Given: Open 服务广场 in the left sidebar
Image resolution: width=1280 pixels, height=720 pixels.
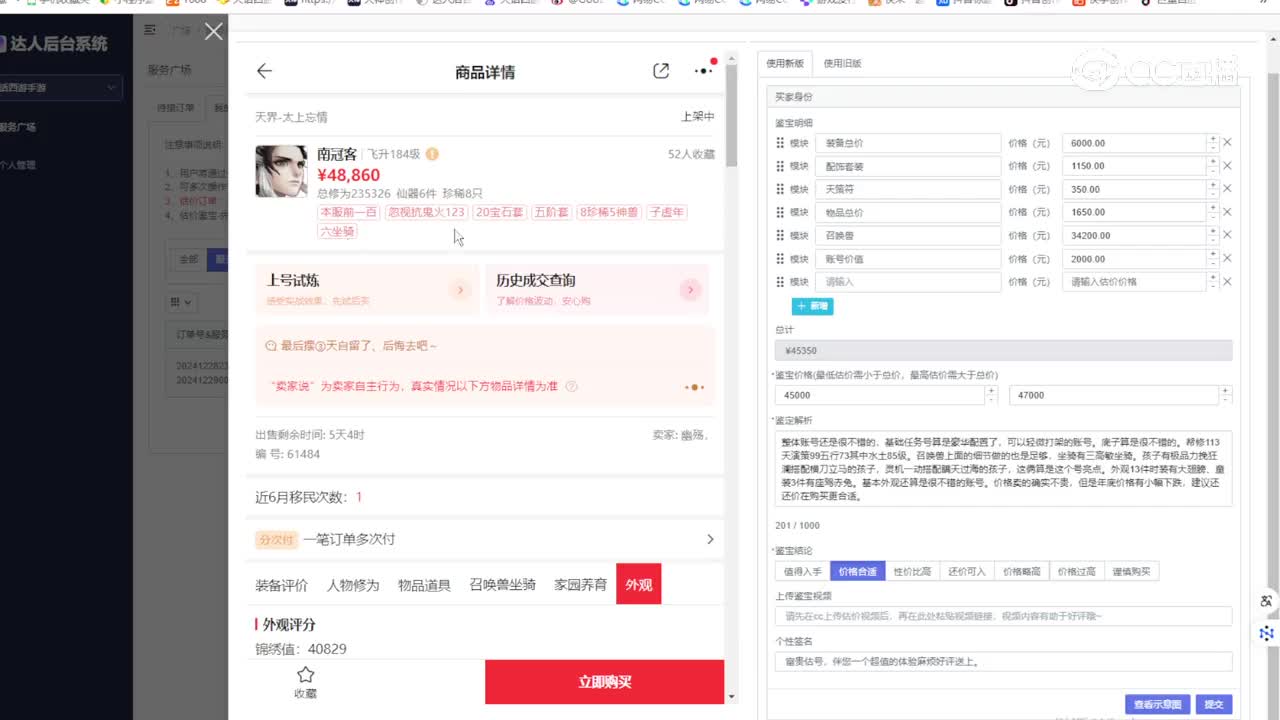Looking at the screenshot, I should tap(18, 127).
